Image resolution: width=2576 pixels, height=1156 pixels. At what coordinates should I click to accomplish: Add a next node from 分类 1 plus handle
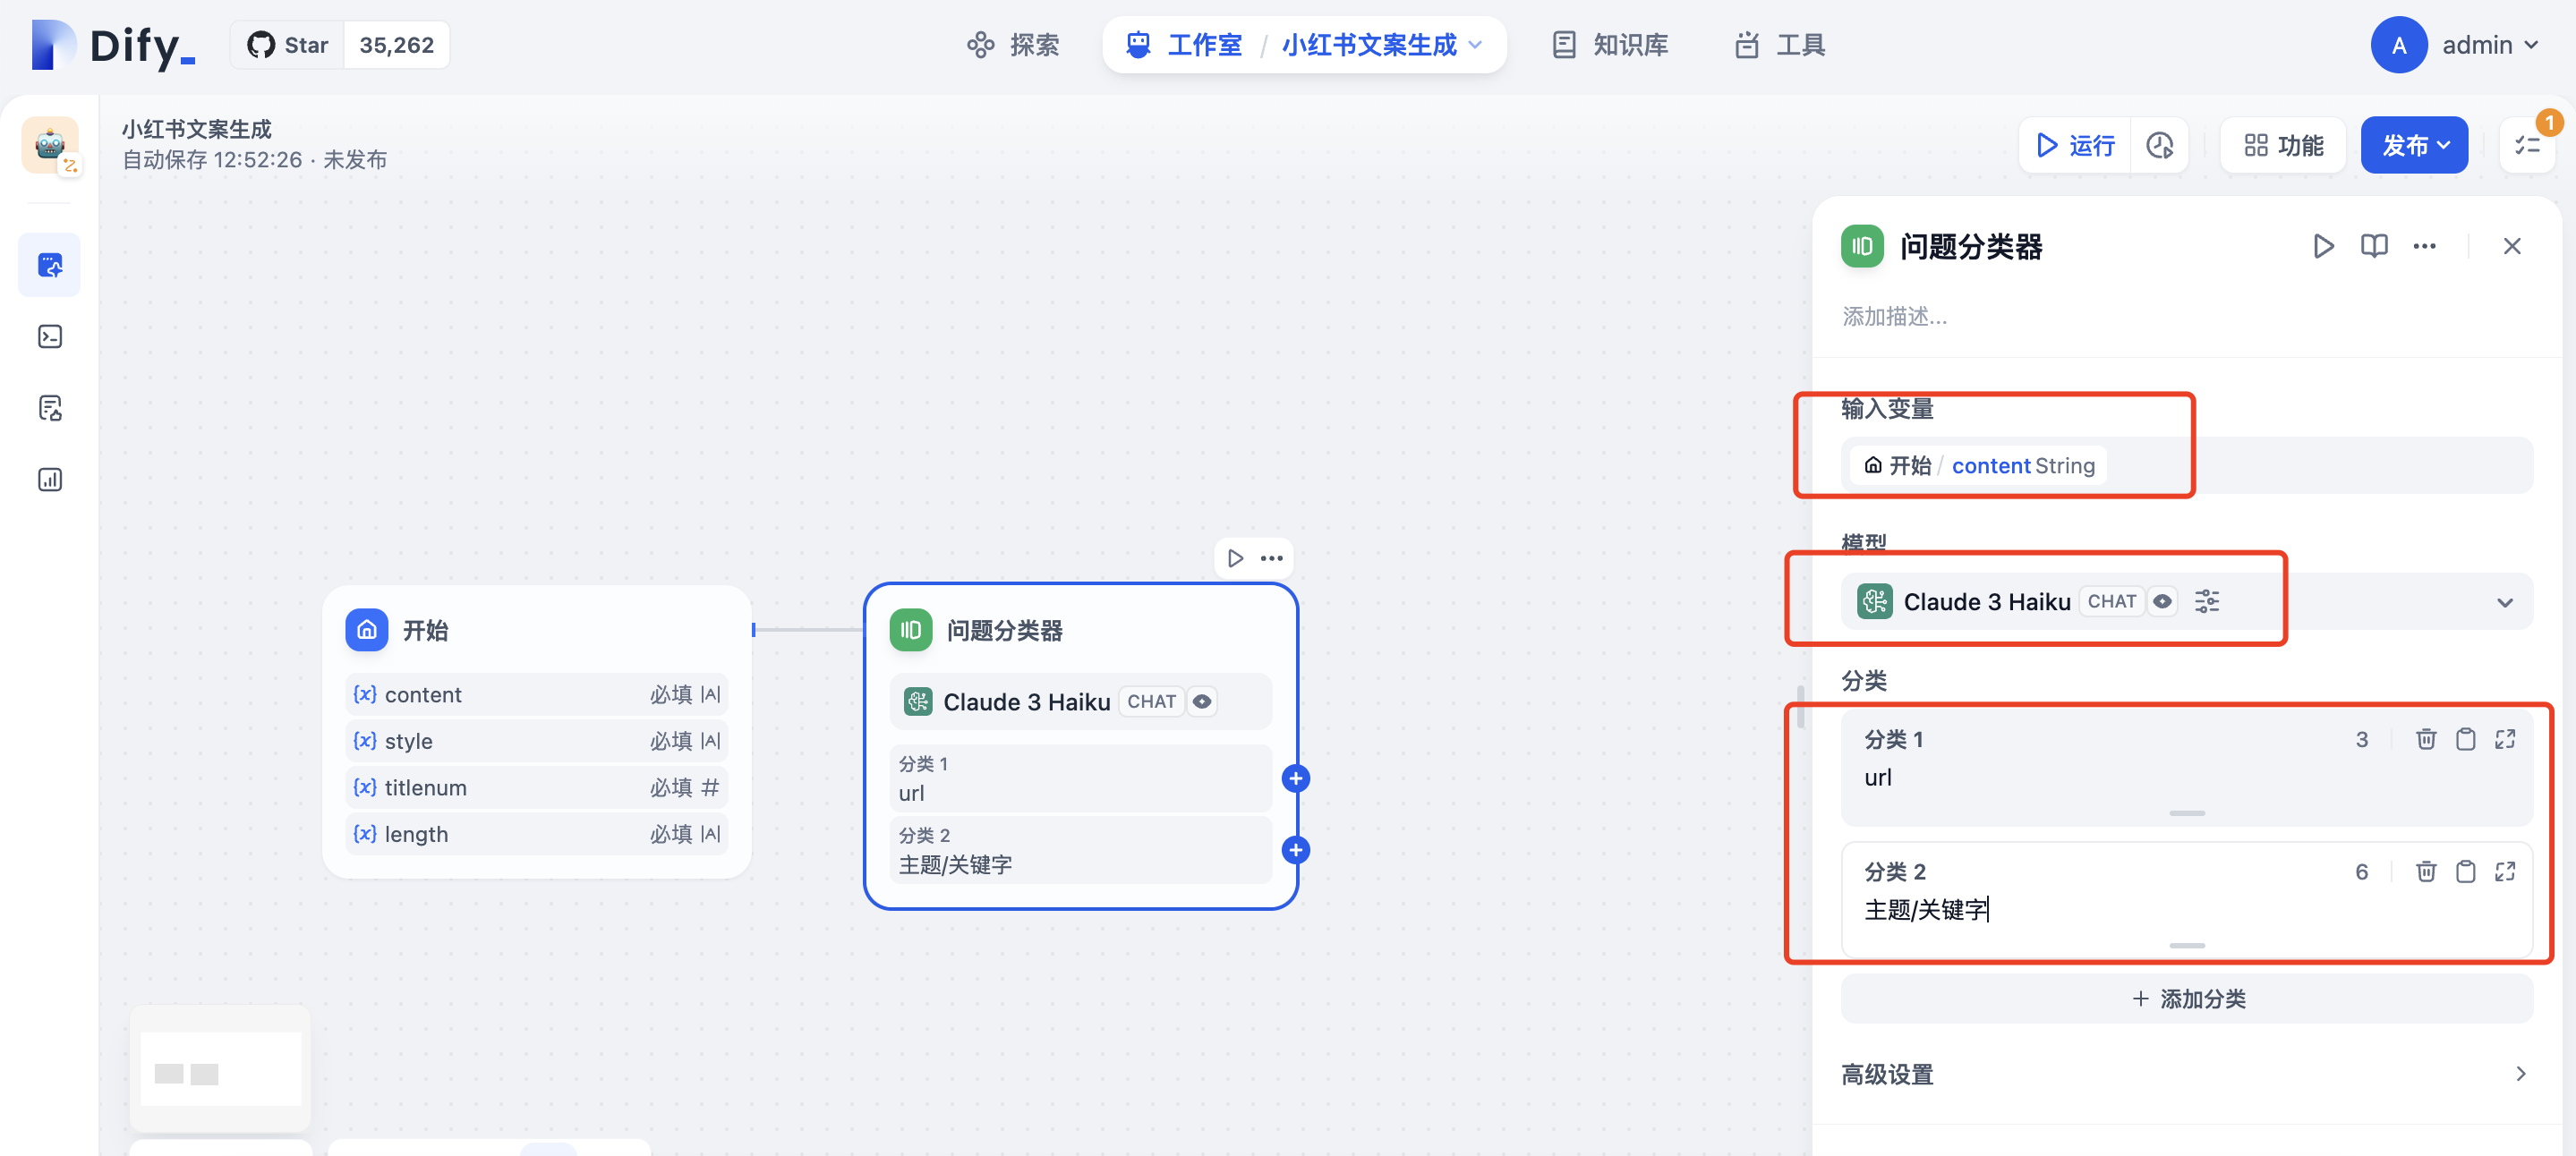[1295, 778]
